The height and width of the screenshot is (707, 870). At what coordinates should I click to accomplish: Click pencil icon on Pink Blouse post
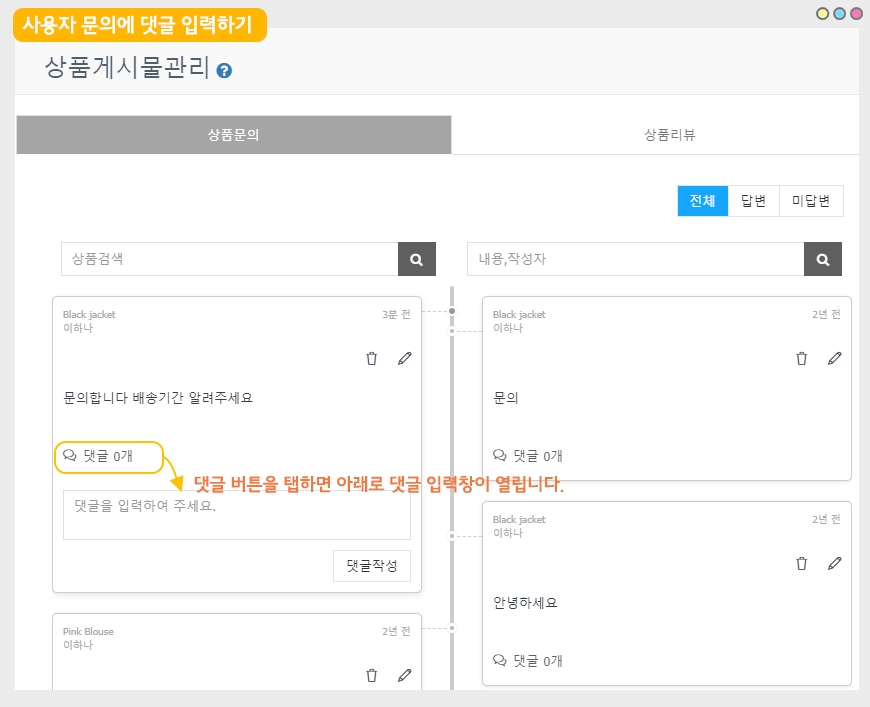point(404,675)
